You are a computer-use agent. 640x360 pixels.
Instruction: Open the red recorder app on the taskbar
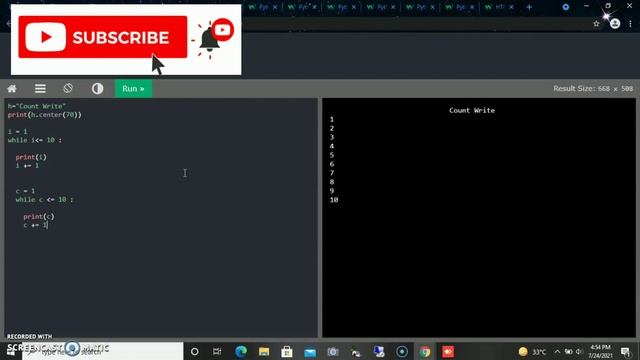(x=448, y=351)
